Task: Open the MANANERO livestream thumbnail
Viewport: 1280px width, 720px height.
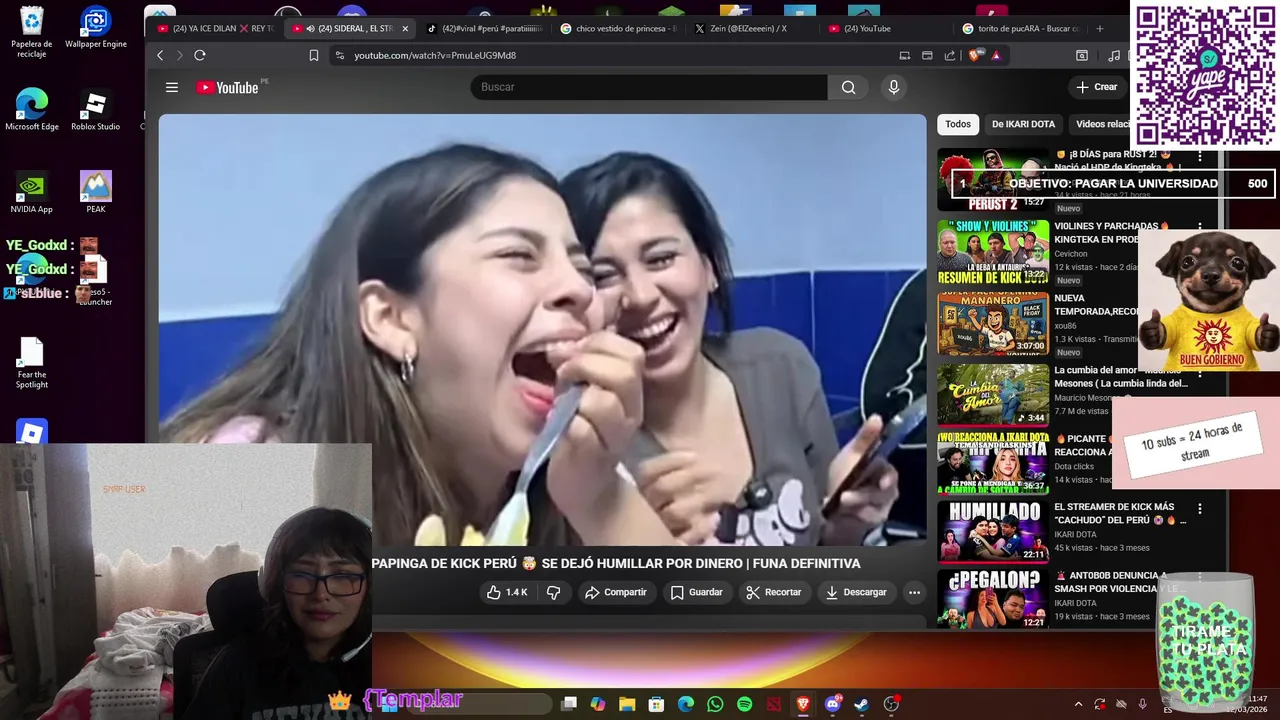Action: [993, 324]
